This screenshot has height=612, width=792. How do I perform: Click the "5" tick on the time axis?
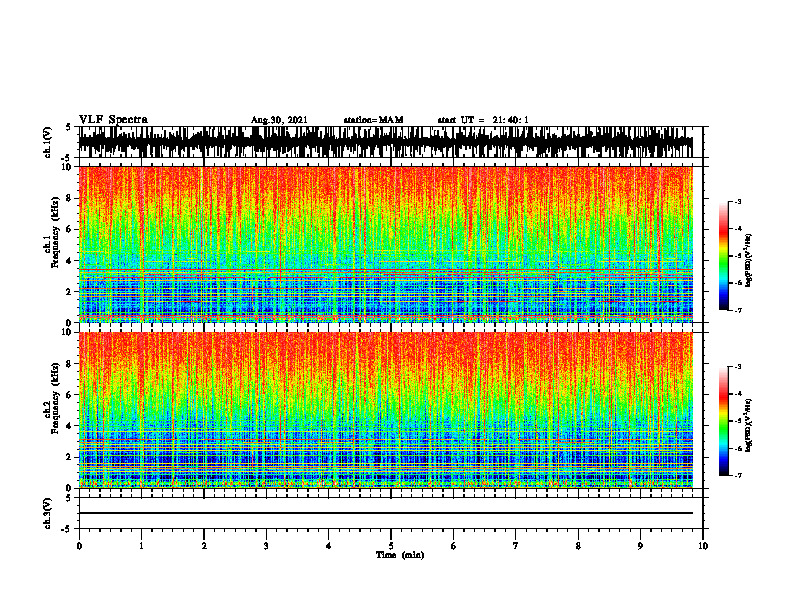[391, 546]
